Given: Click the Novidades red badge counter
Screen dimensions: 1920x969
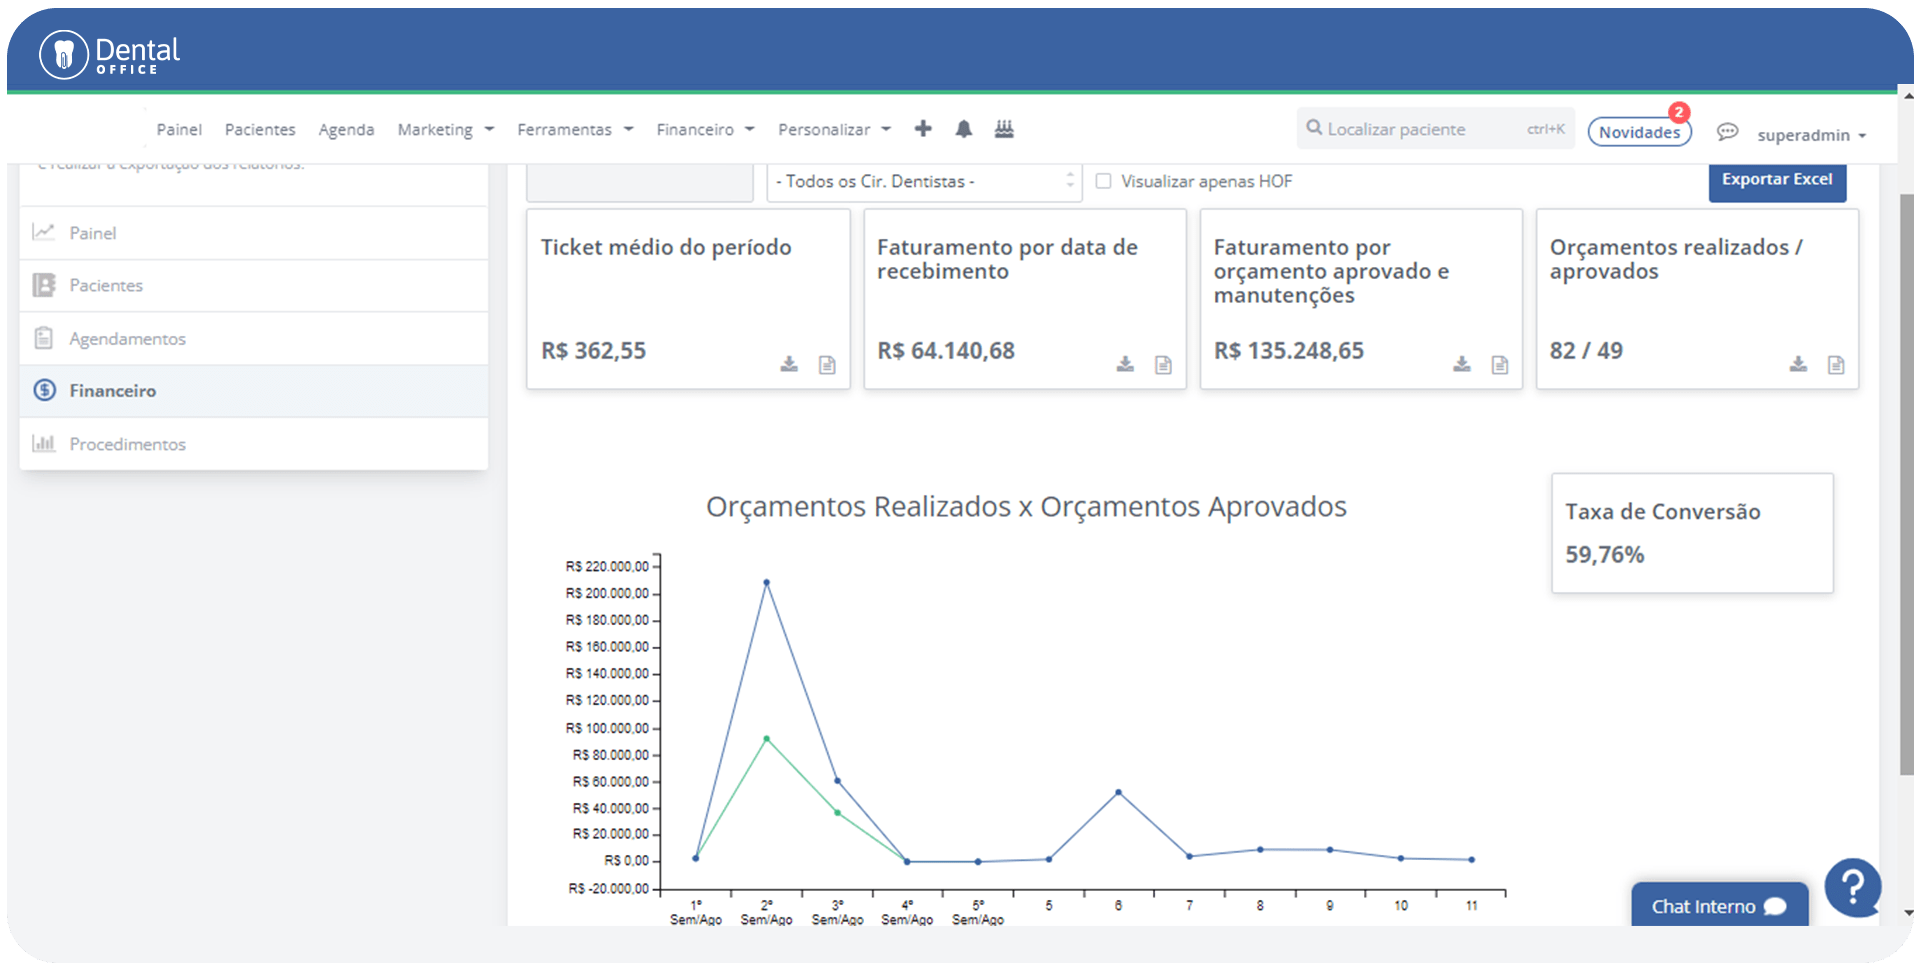Looking at the screenshot, I should pyautogui.click(x=1679, y=113).
